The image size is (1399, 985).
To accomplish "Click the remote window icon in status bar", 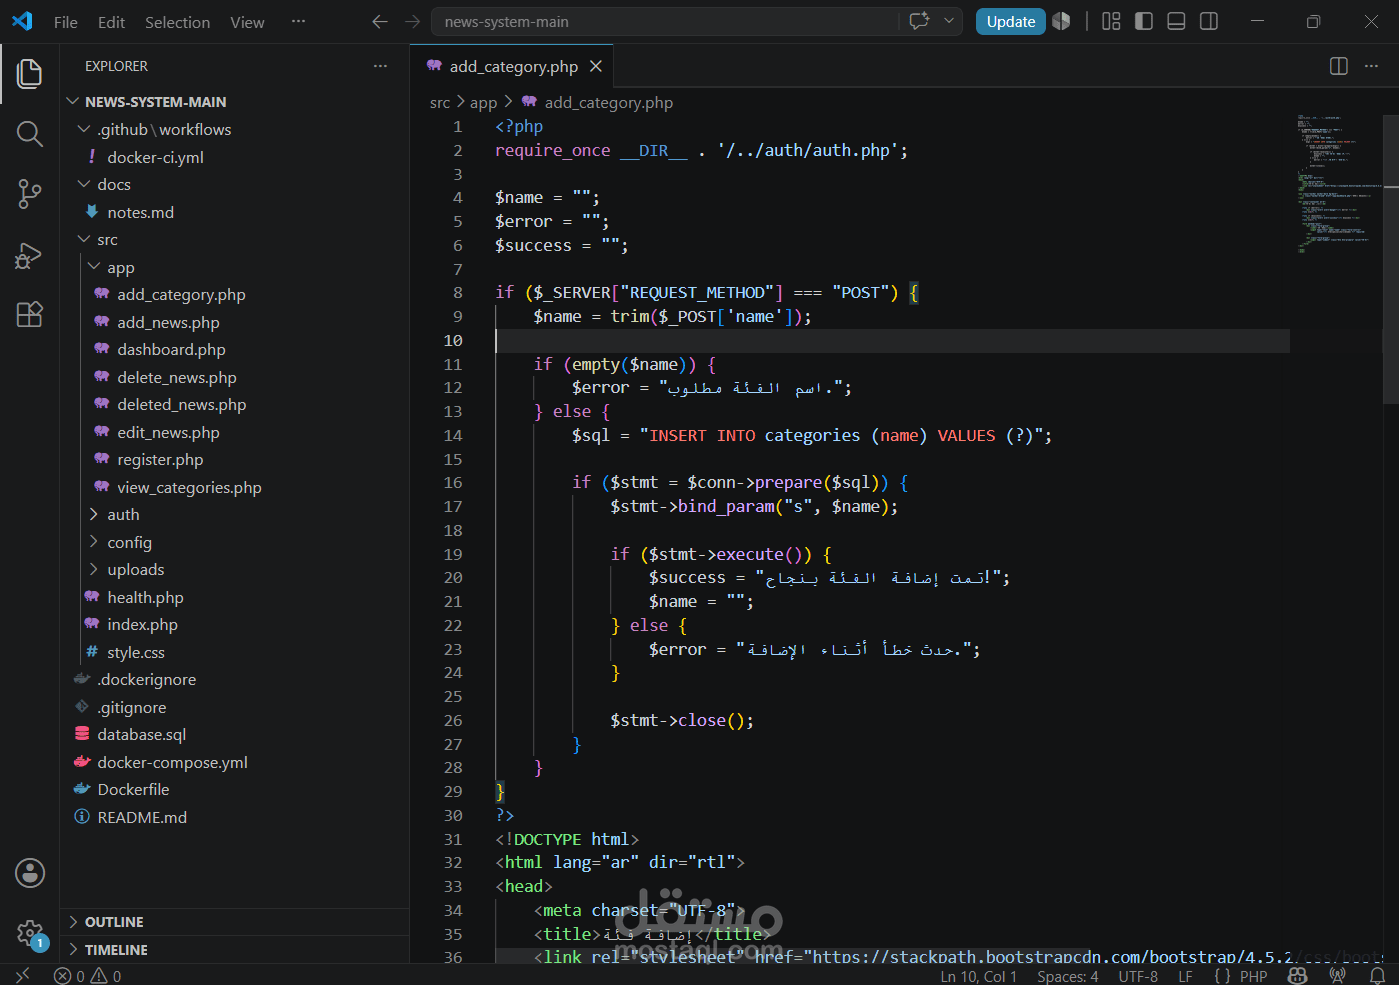I will [x=23, y=975].
